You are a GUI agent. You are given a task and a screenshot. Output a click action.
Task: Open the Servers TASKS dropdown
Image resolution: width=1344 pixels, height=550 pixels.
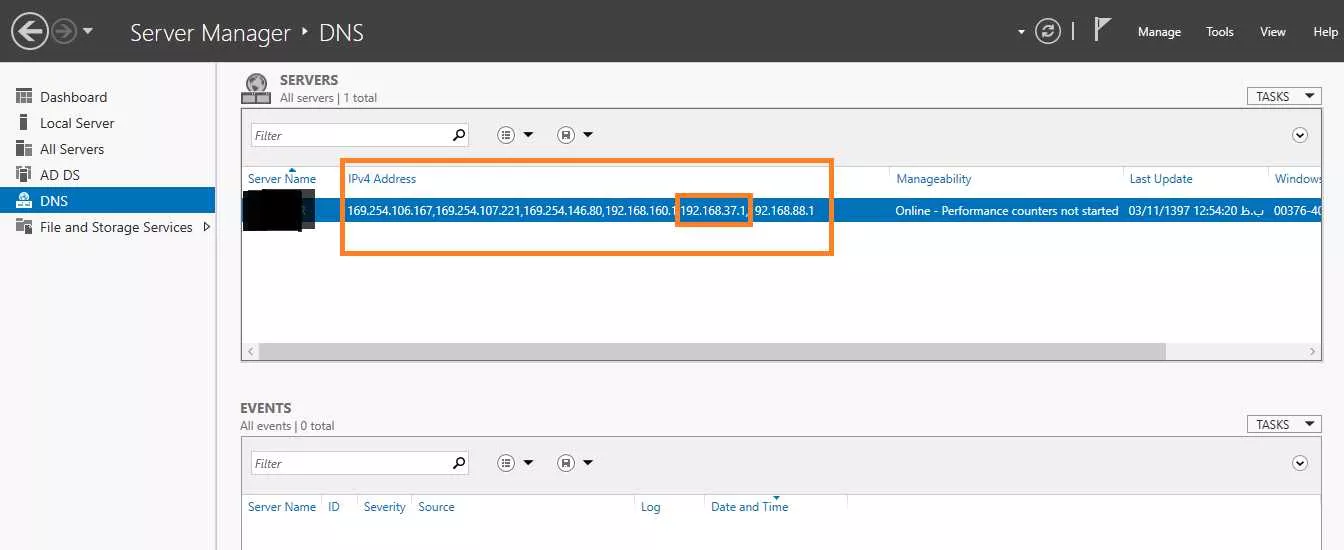coord(1283,96)
